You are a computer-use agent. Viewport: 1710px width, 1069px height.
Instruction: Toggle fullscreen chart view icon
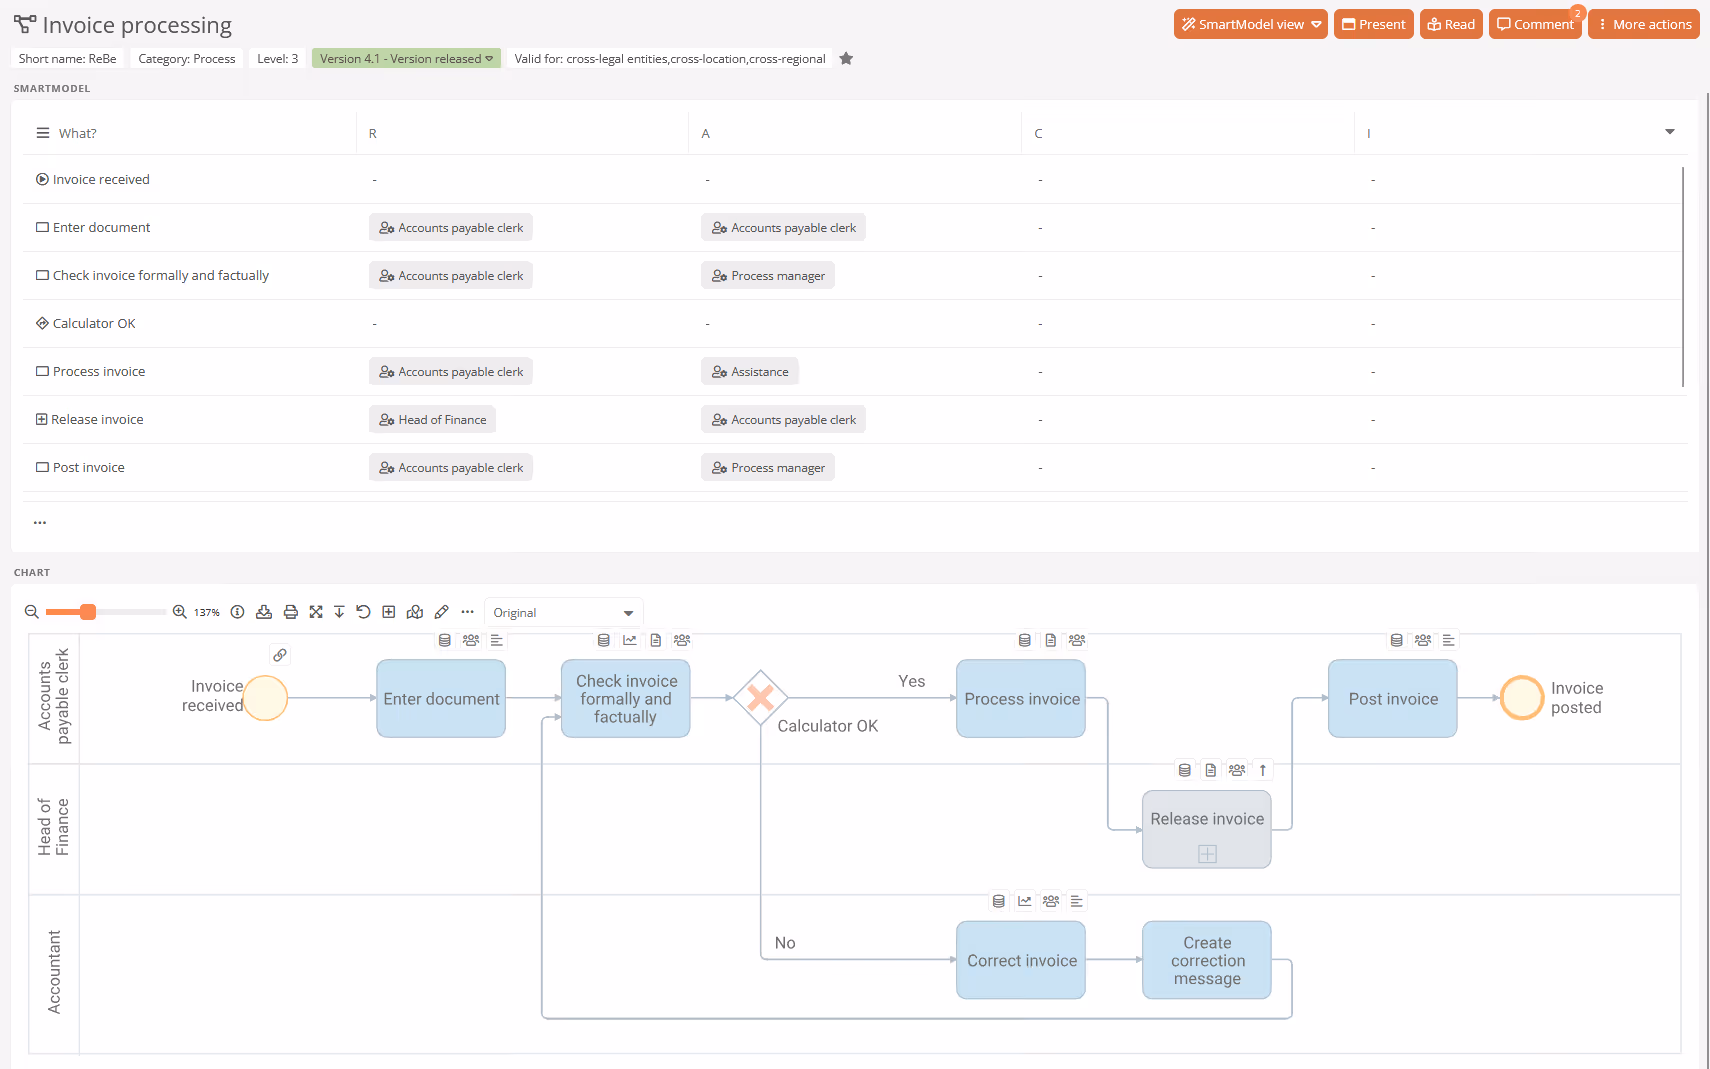point(316,612)
